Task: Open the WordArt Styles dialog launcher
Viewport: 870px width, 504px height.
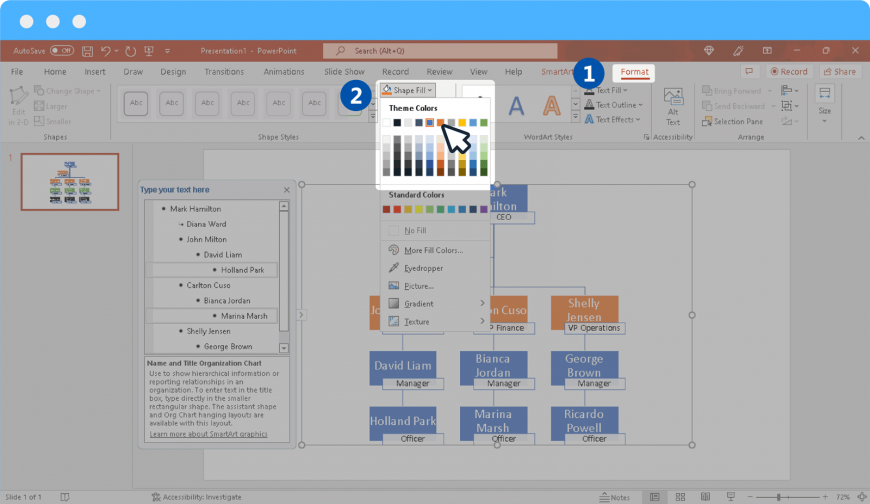Action: (646, 137)
